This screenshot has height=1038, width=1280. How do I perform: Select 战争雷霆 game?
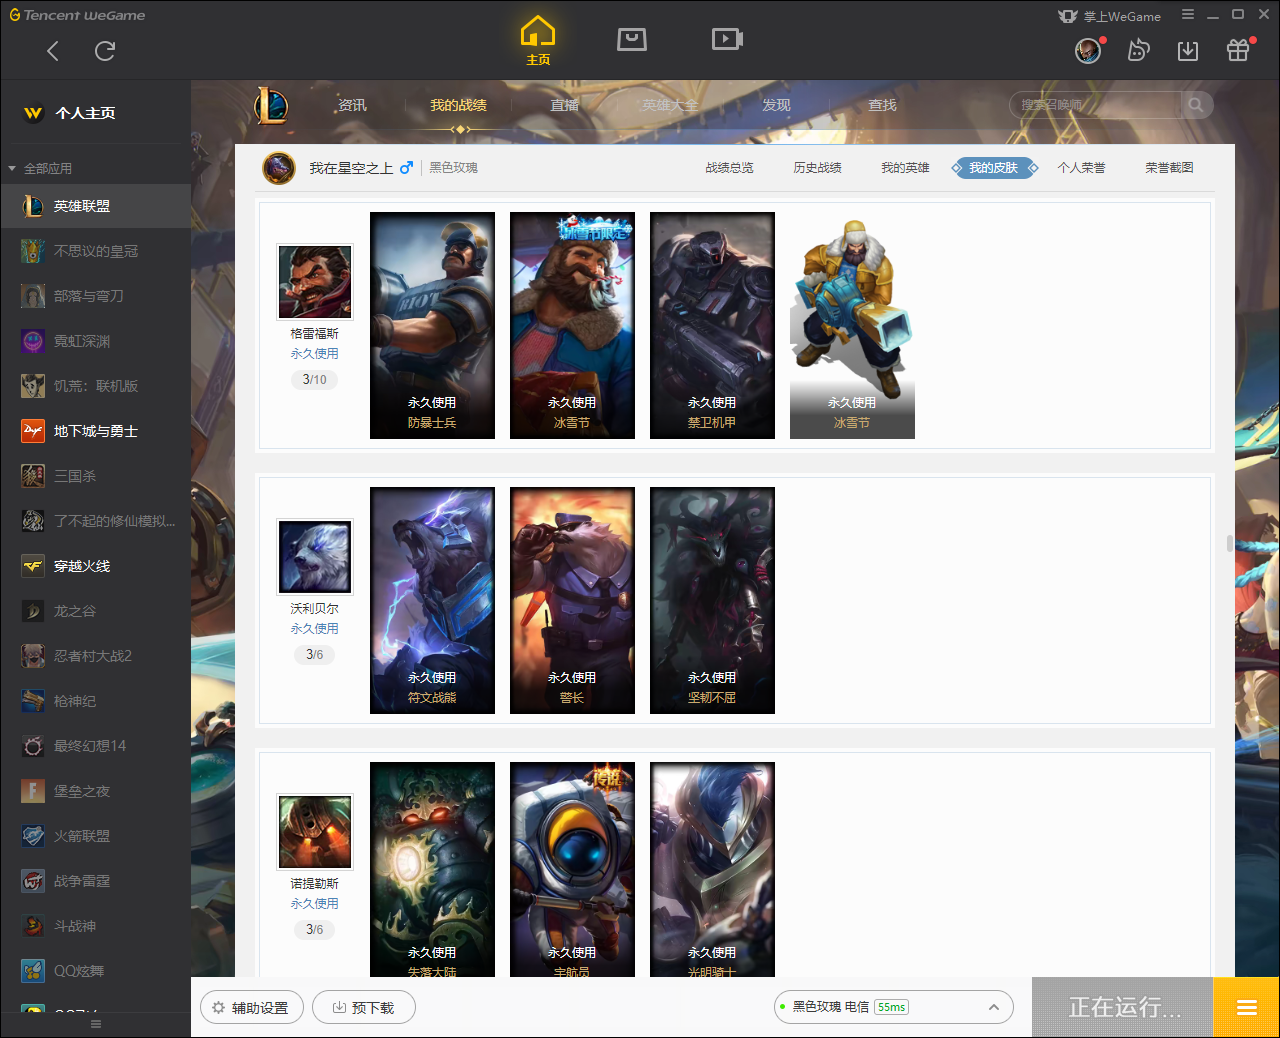(95, 881)
